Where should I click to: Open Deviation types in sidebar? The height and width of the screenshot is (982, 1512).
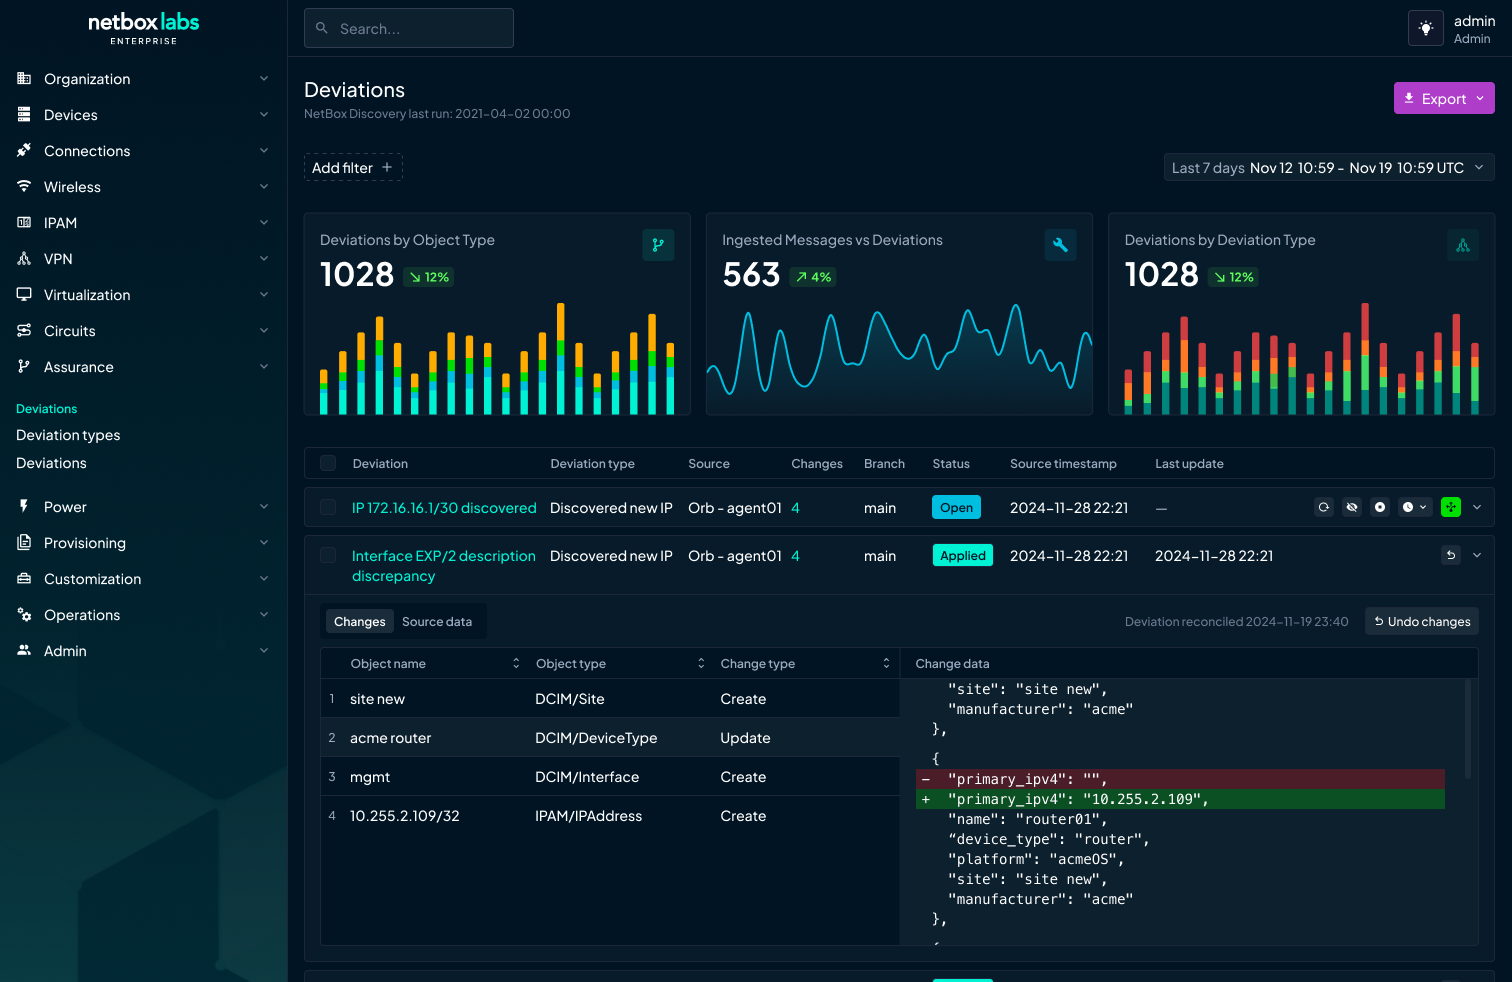point(68,435)
